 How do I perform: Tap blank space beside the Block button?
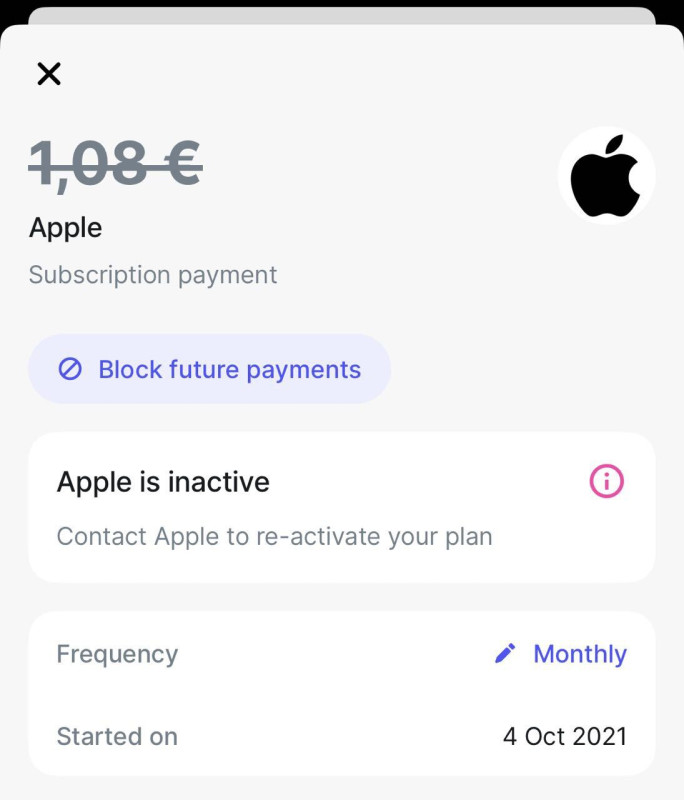tap(520, 369)
